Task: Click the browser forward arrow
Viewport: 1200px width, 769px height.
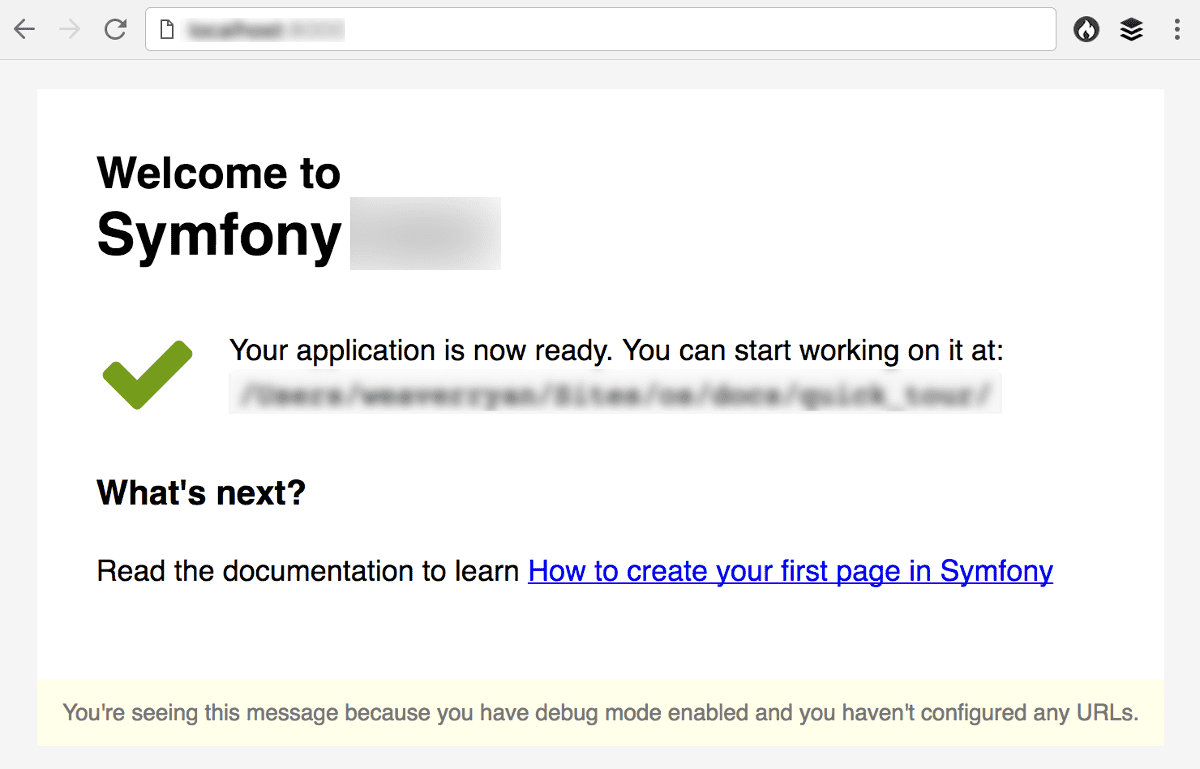Action: tap(69, 30)
